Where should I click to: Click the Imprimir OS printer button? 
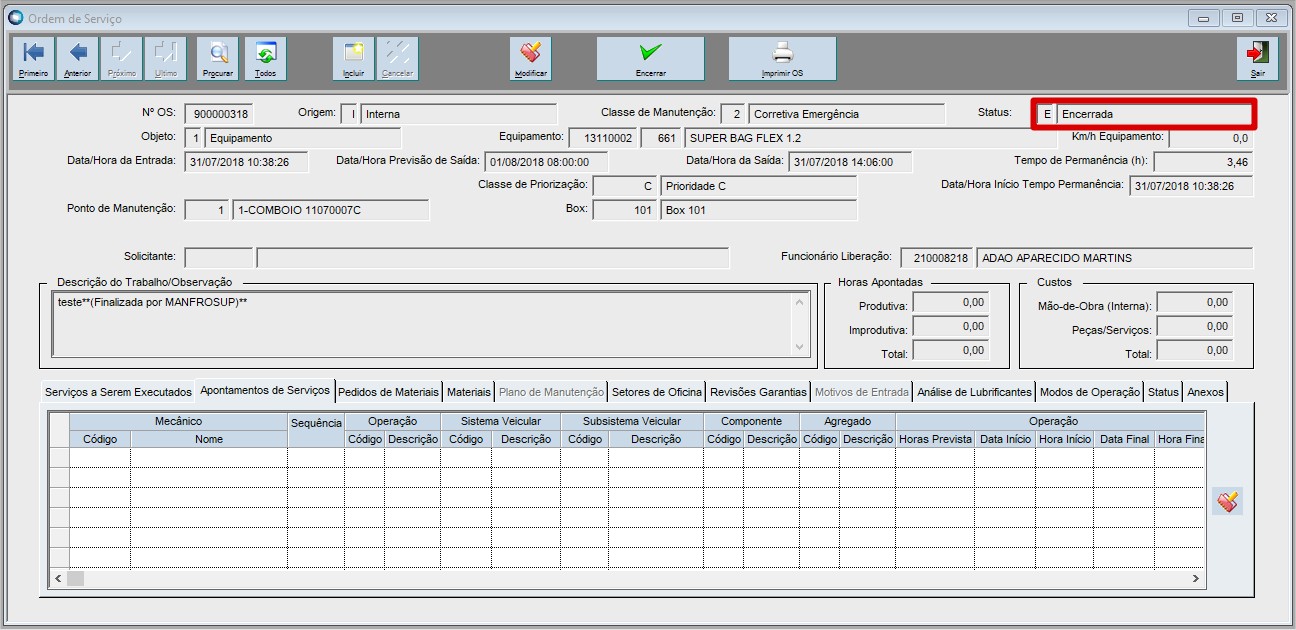782,59
